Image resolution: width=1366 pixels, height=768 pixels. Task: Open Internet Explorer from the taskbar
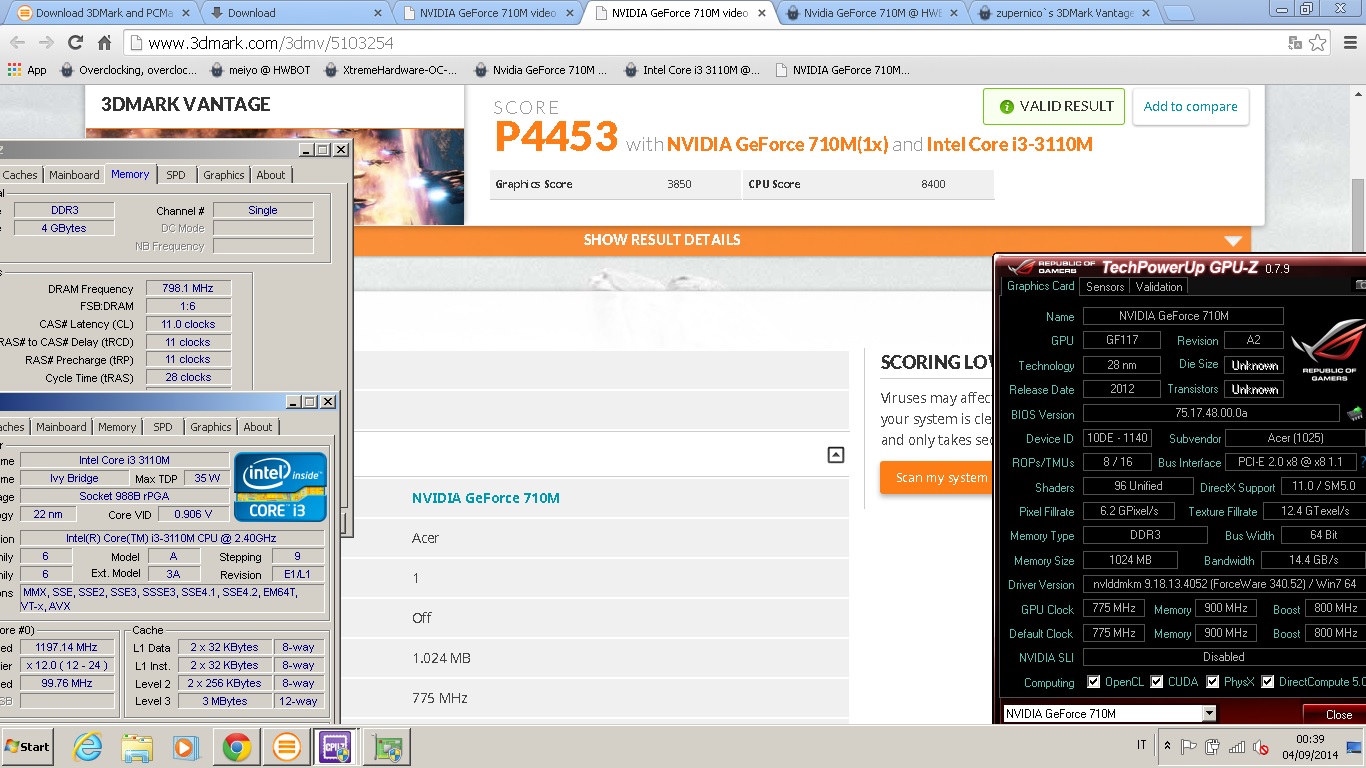click(89, 748)
